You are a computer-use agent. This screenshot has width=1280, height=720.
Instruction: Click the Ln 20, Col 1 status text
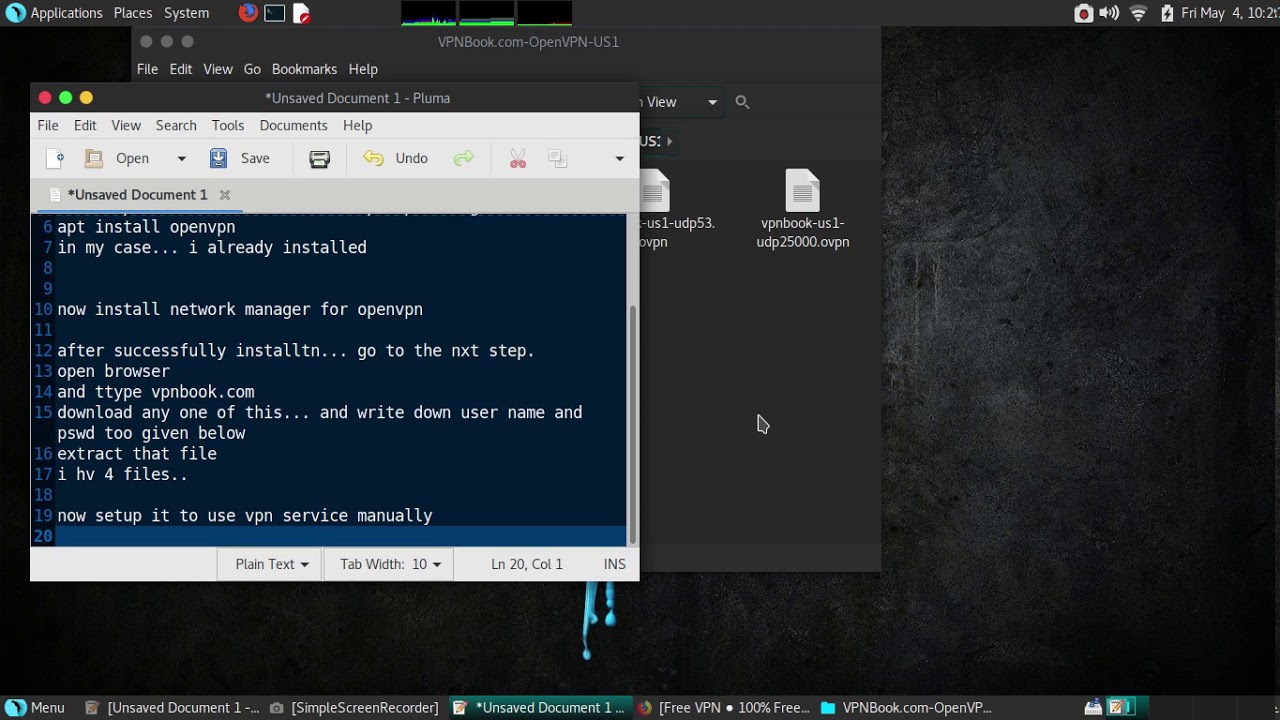527,564
